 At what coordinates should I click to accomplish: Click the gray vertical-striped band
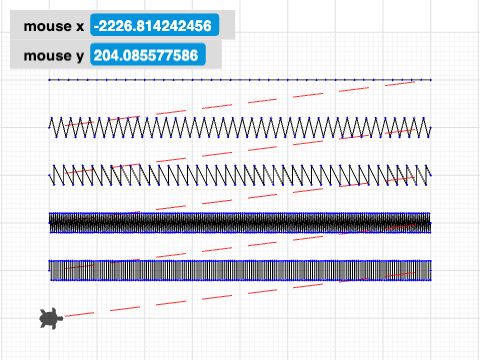[x=240, y=270]
